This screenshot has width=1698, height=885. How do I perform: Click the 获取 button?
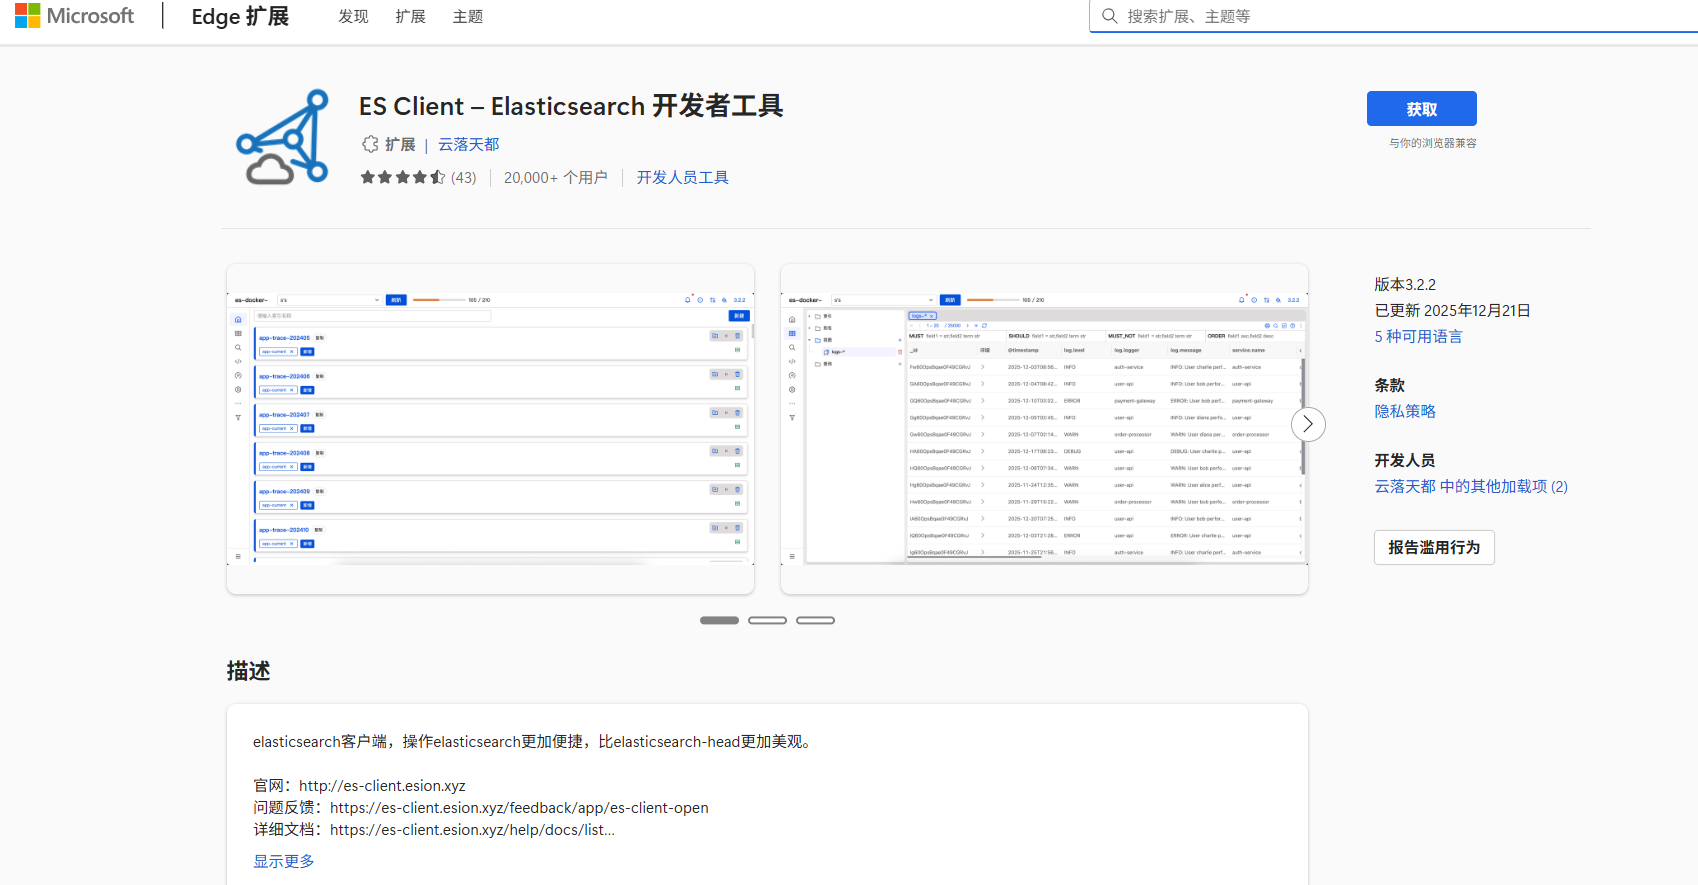click(x=1422, y=109)
